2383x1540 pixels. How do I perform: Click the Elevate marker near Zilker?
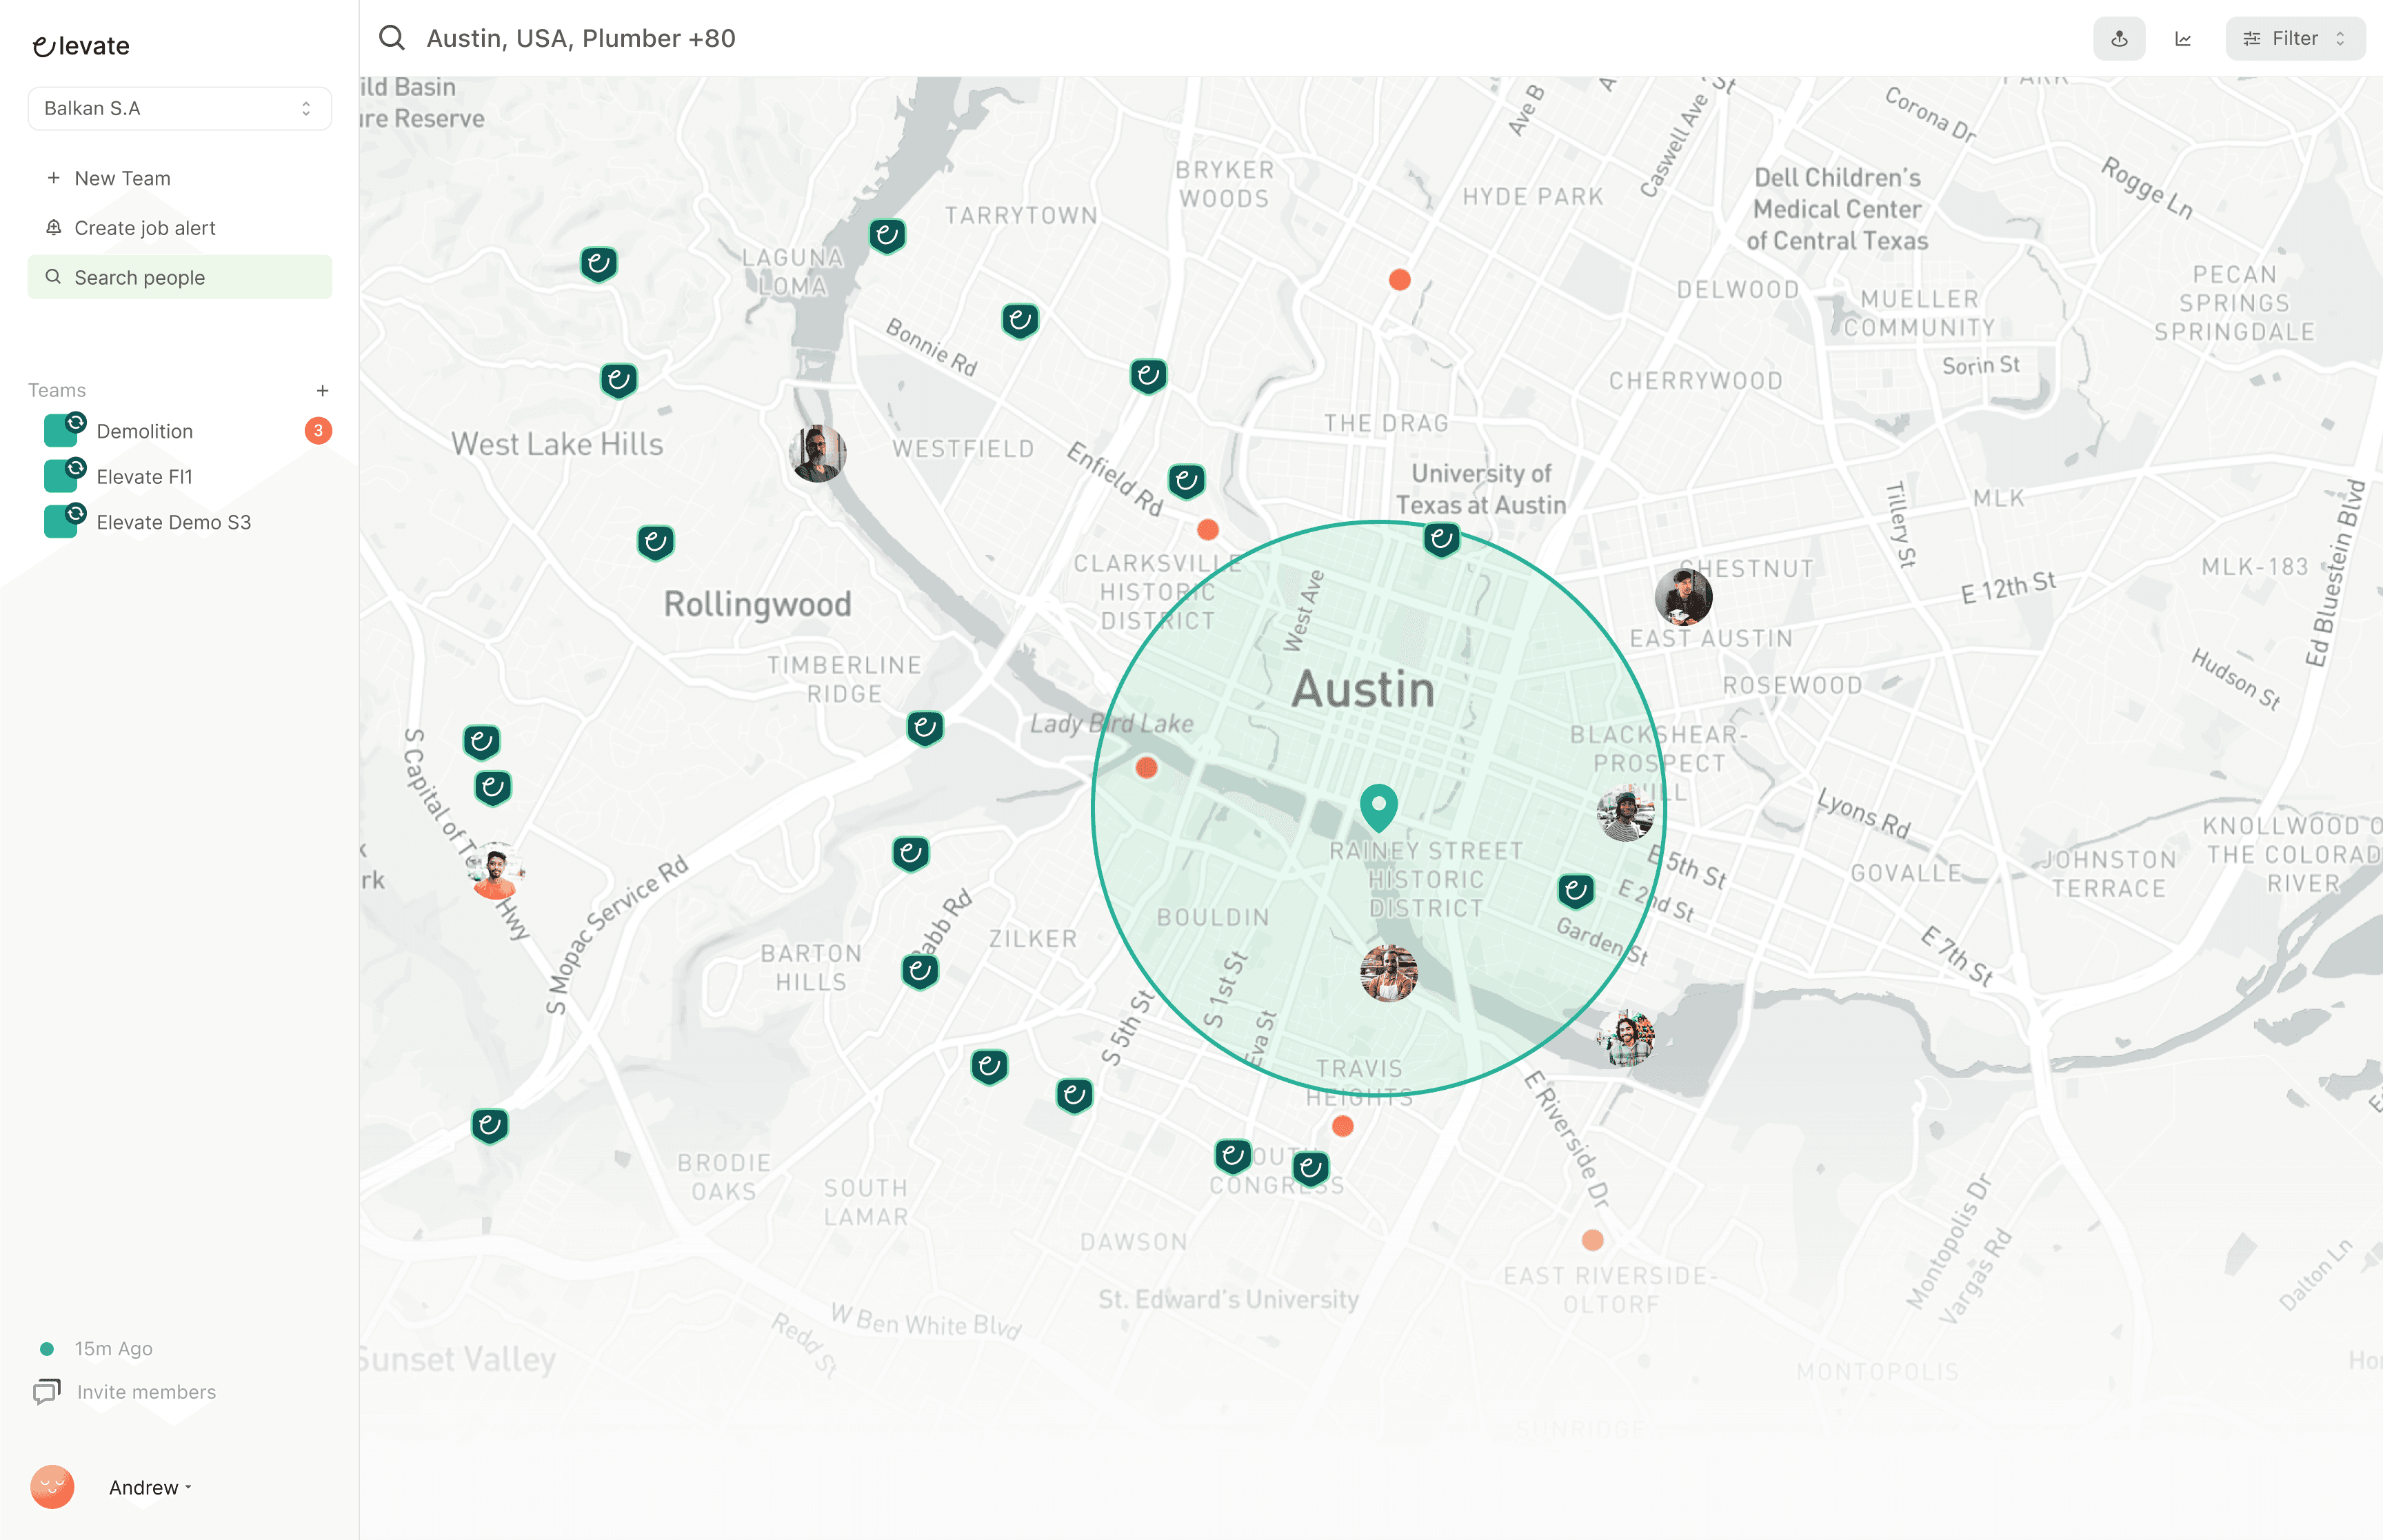[x=920, y=970]
